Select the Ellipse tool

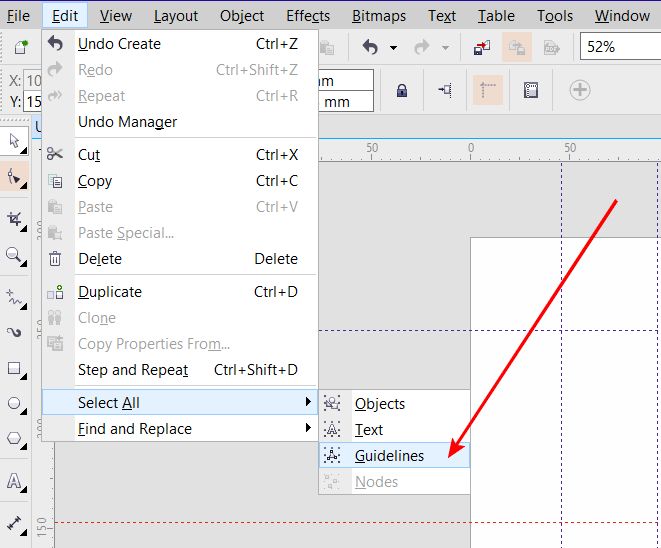tap(14, 404)
